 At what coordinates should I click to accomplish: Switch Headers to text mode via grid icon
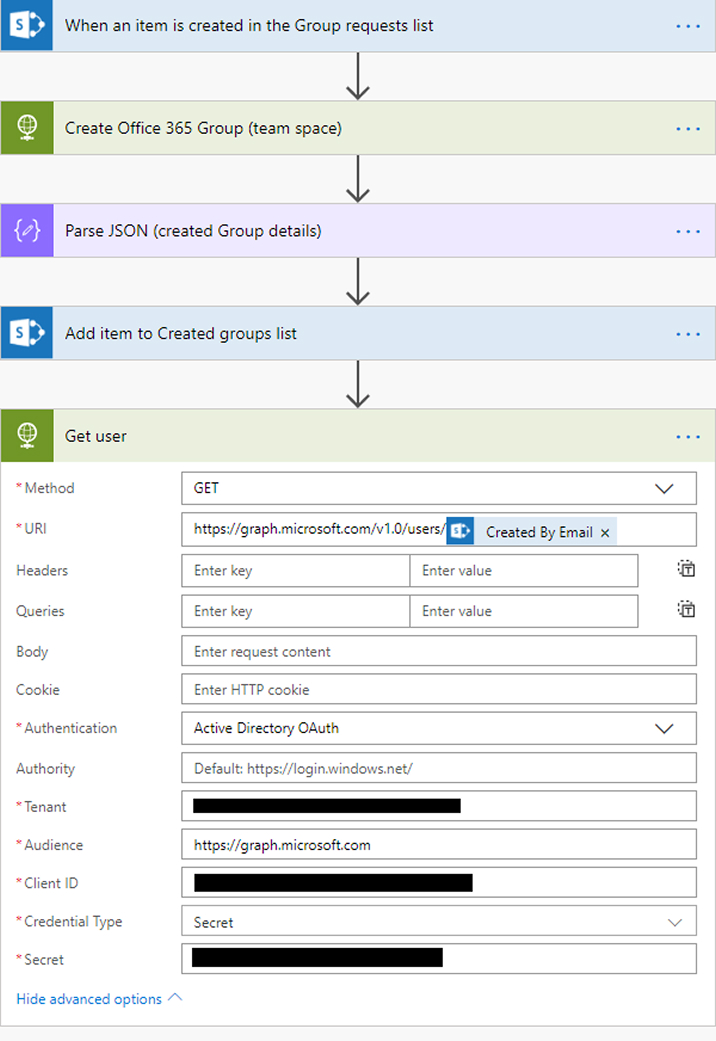pyautogui.click(x=687, y=568)
